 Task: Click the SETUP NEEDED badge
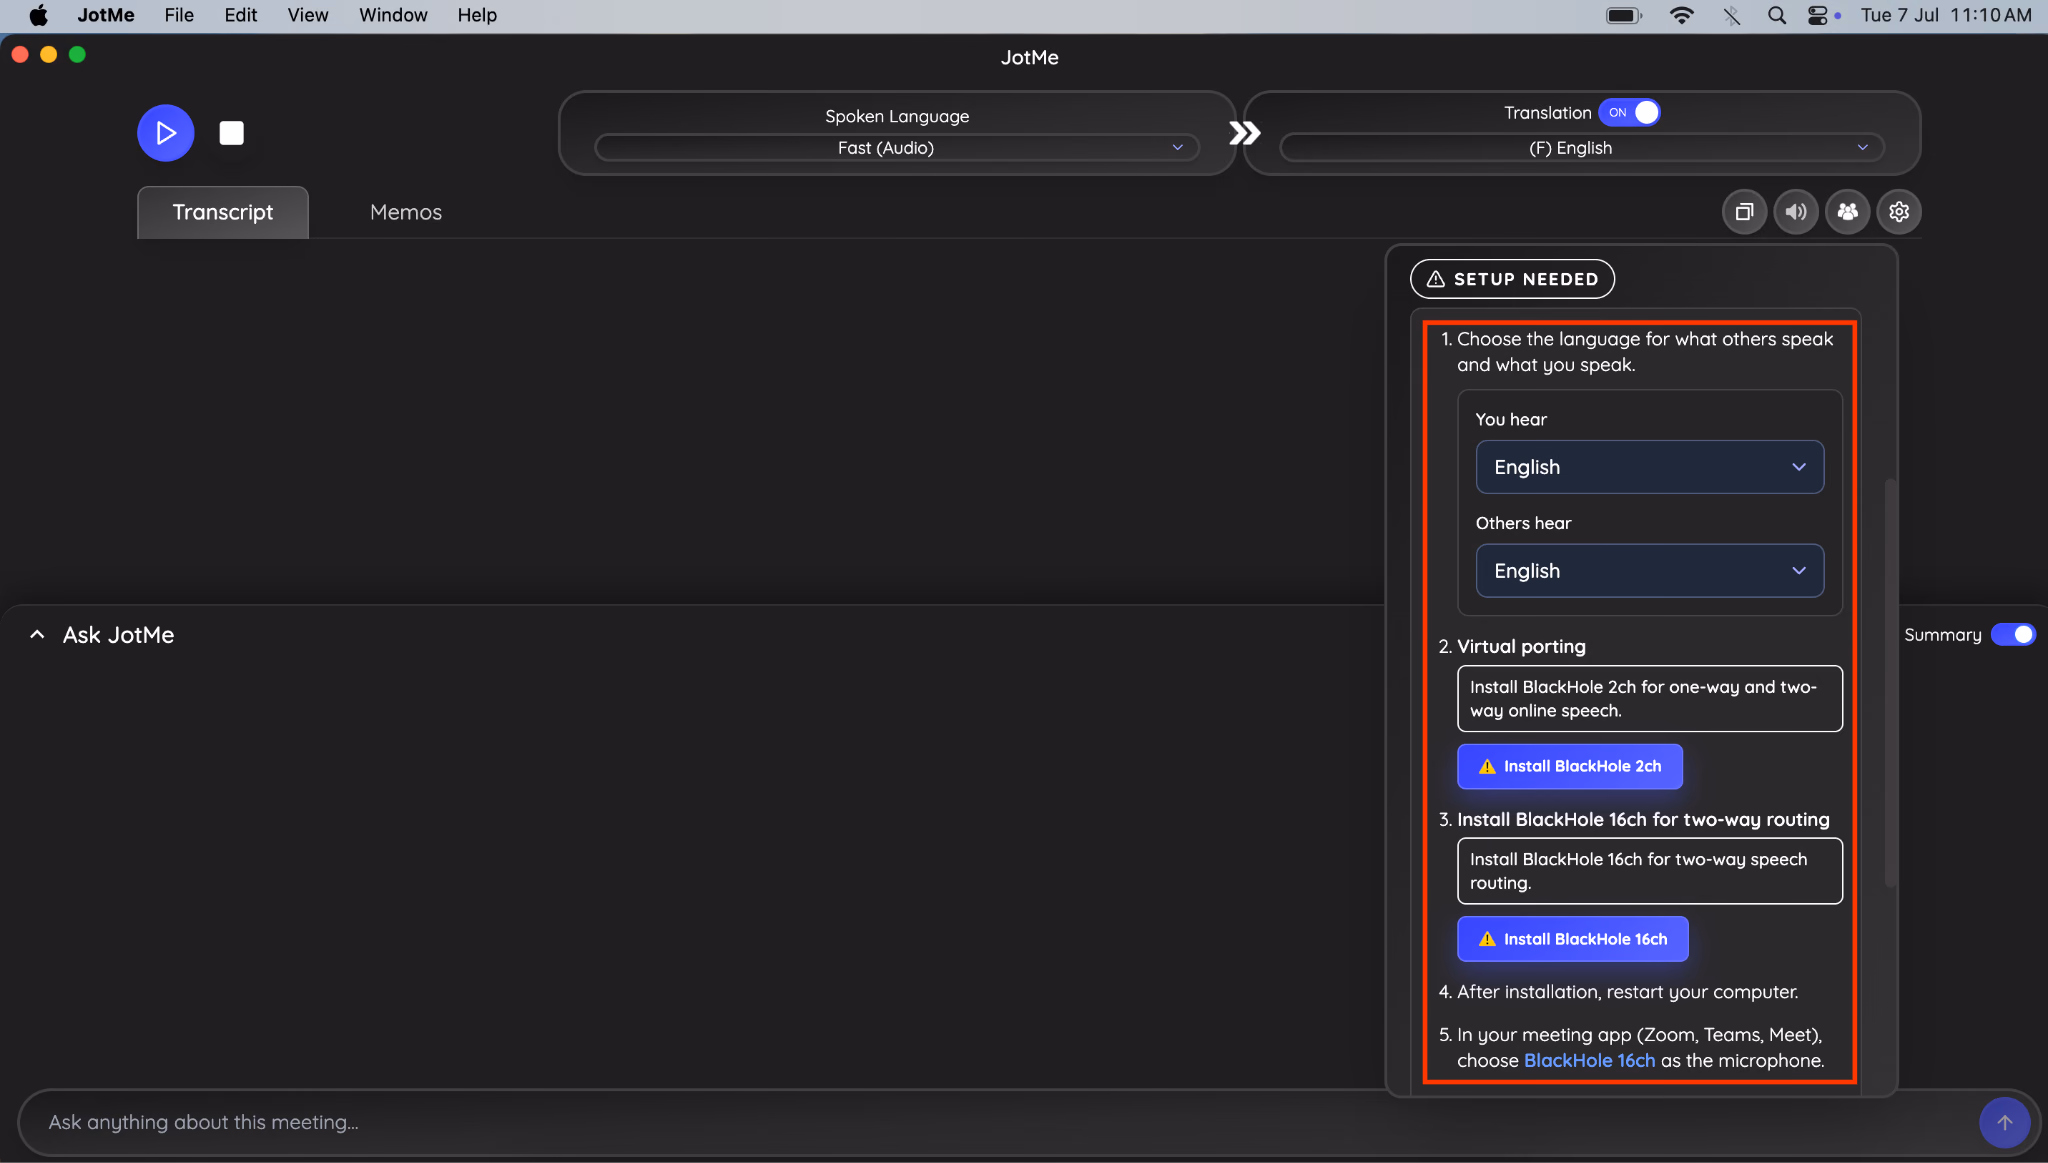1512,279
